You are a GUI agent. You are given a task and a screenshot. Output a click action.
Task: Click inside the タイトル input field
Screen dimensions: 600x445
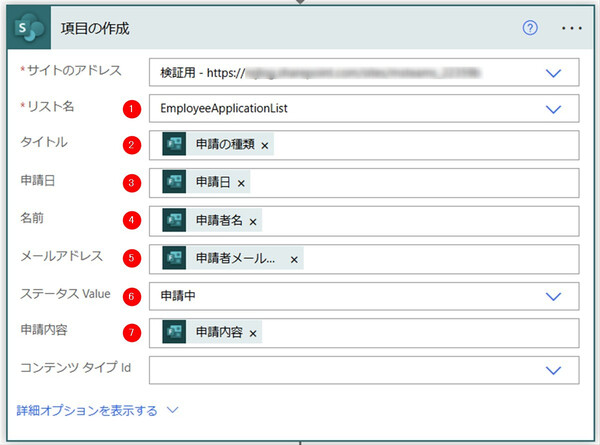(x=364, y=145)
